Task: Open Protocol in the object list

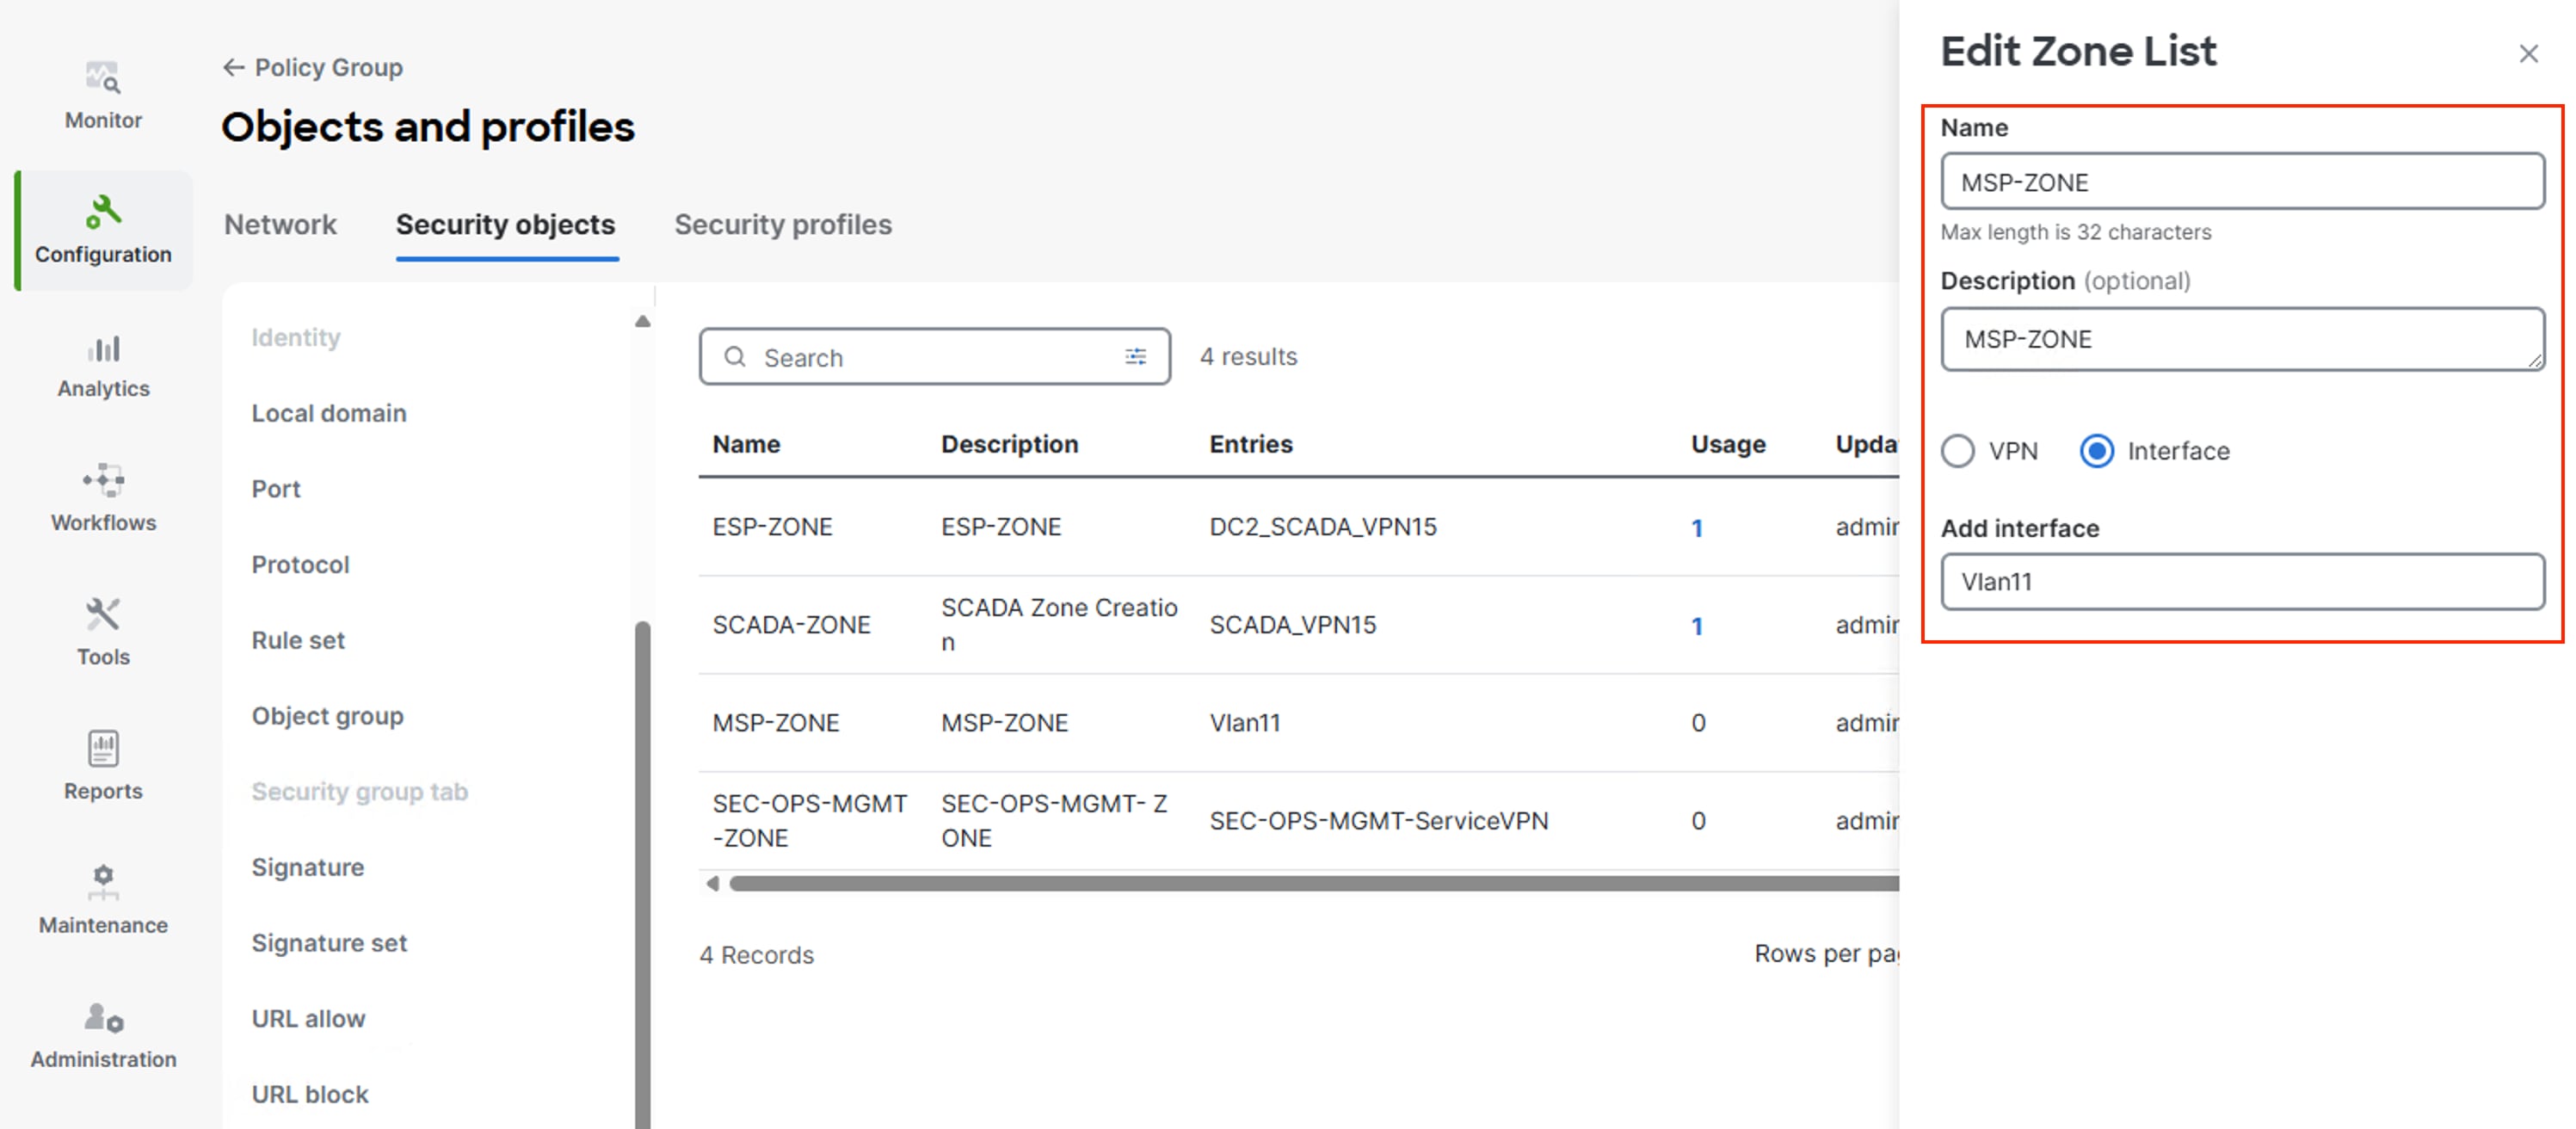Action: coord(301,565)
